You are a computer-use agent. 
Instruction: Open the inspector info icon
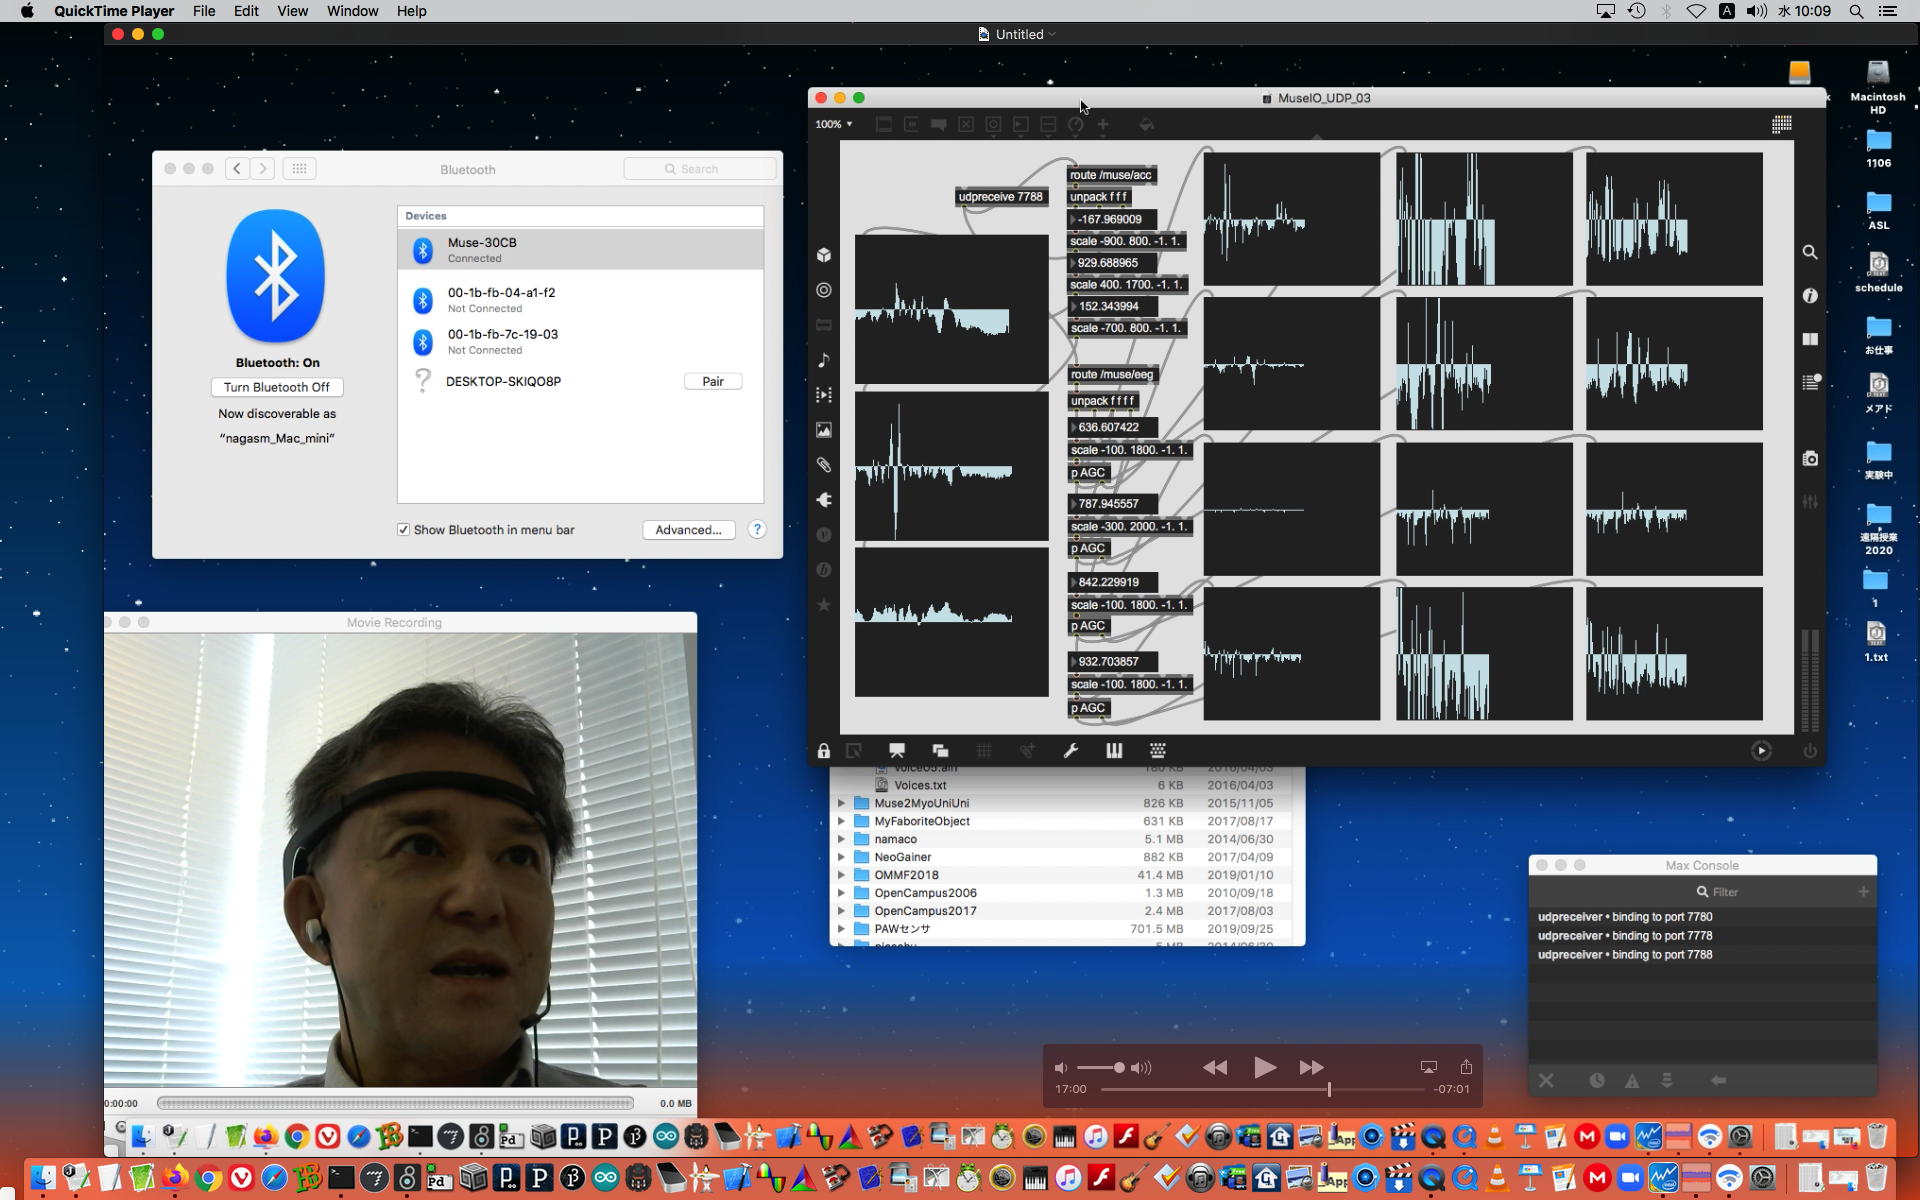click(x=1810, y=296)
